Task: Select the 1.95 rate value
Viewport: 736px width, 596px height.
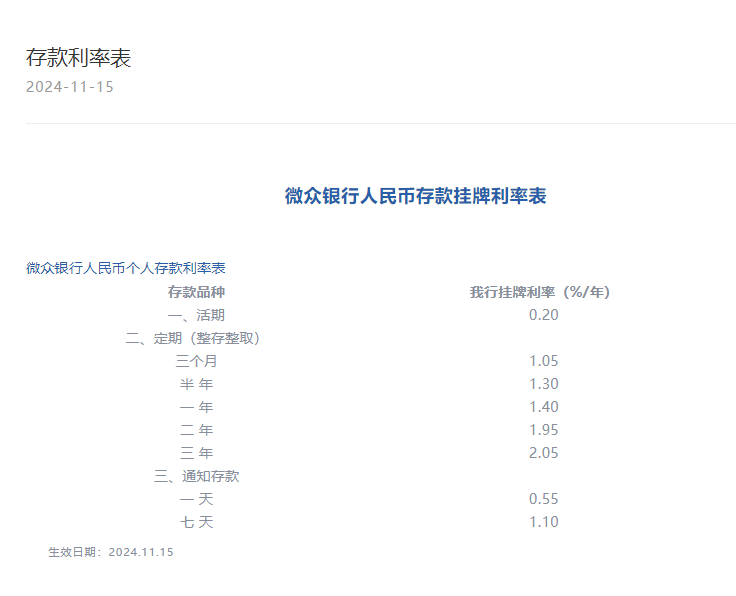Action: (x=543, y=430)
